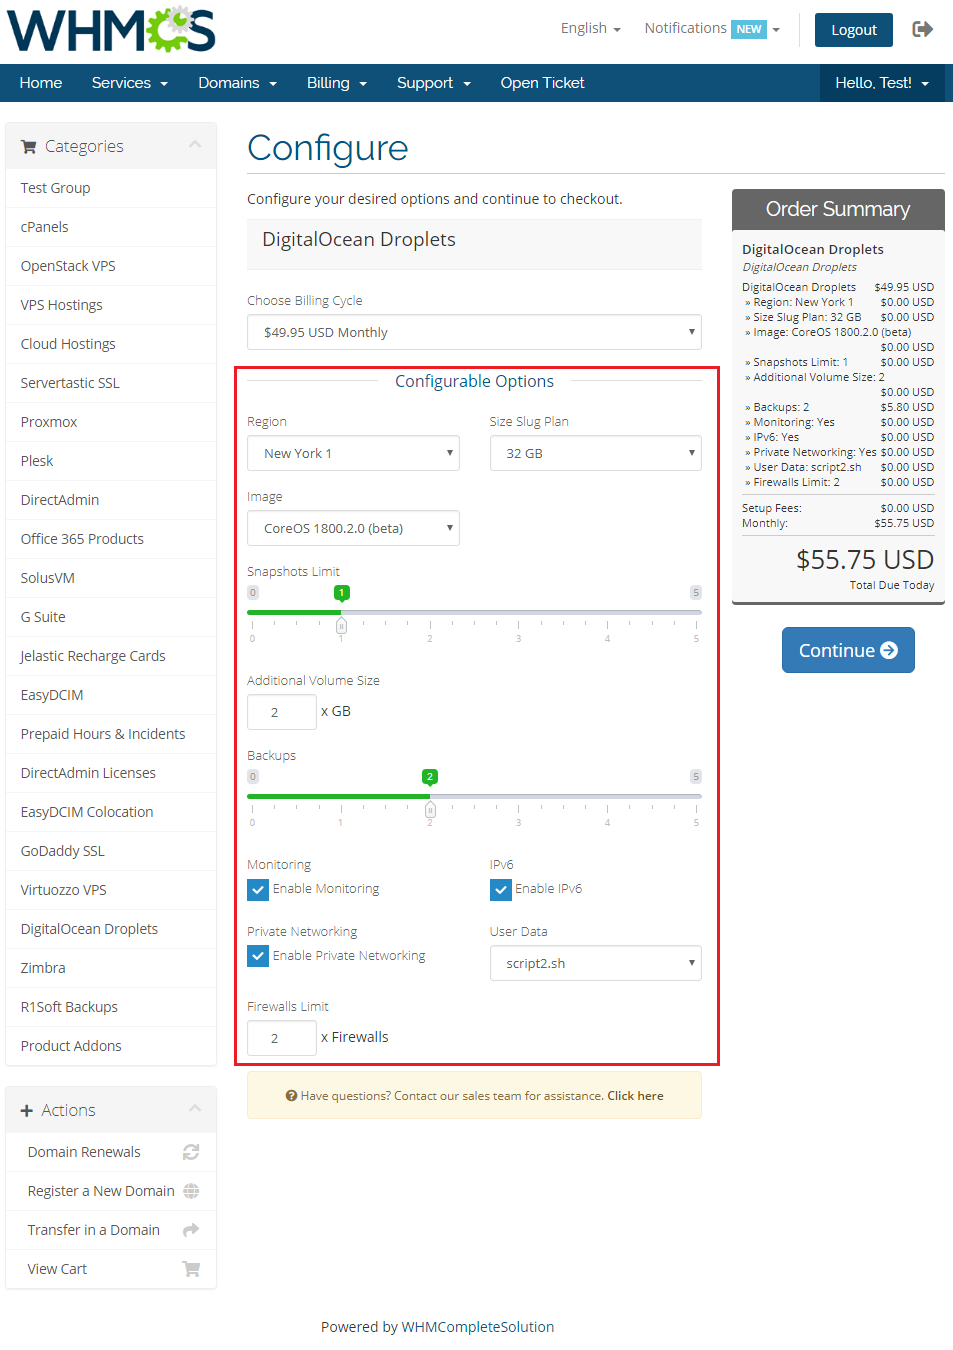
Task: Select the Test Group category
Action: [111, 188]
